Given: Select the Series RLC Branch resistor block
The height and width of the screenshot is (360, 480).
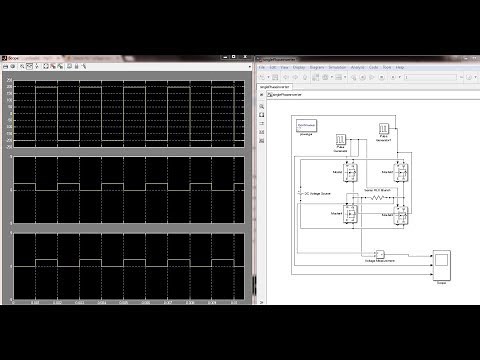Looking at the screenshot, I should 377,198.
